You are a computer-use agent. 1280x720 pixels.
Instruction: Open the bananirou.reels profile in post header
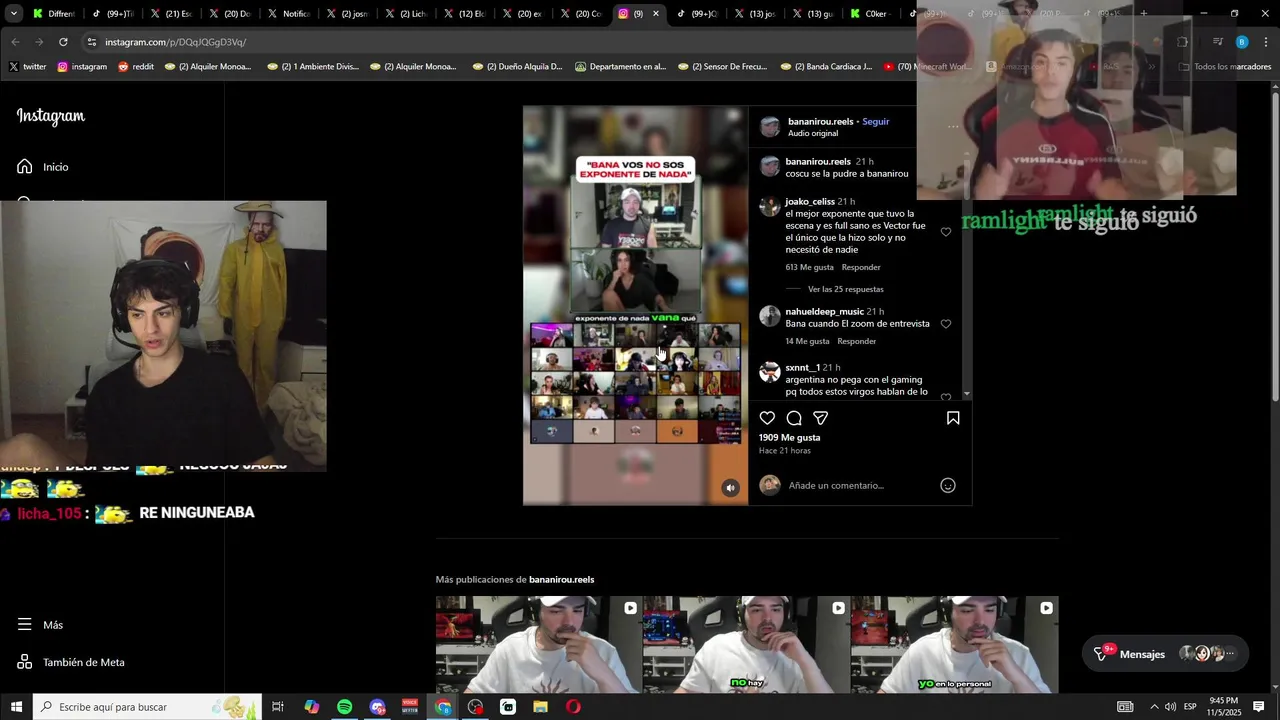click(821, 122)
